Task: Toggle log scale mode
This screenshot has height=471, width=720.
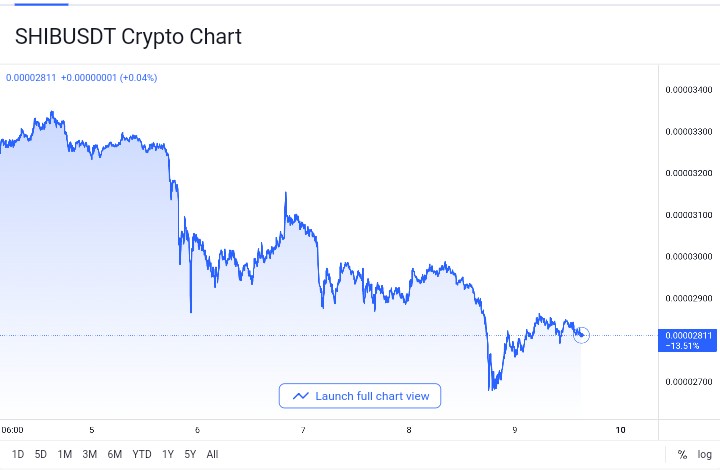Action: coord(704,454)
